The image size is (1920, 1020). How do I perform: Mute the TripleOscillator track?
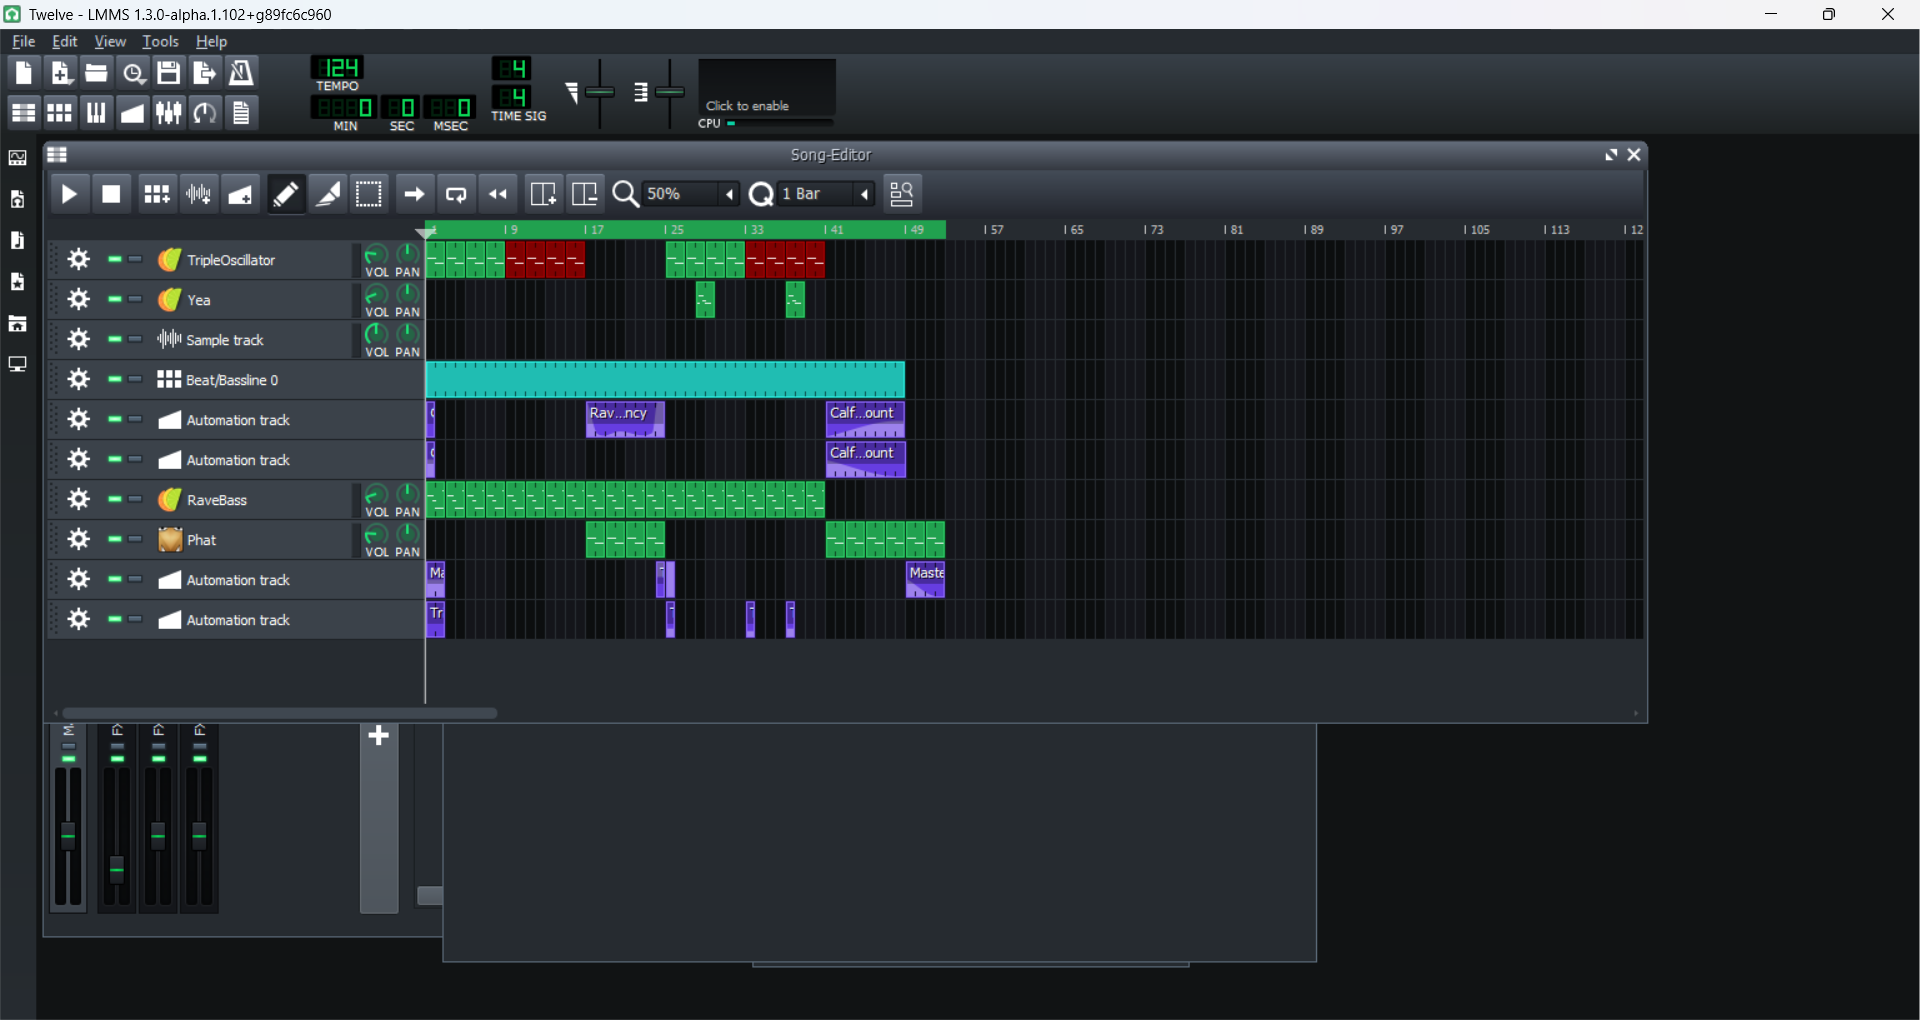coord(115,260)
